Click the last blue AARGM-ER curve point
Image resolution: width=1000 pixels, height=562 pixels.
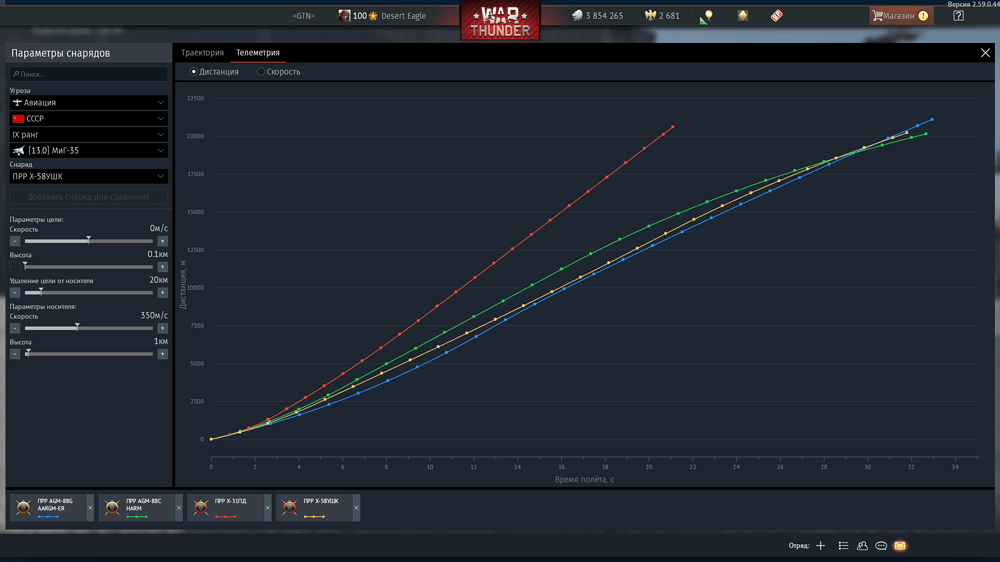(932, 119)
